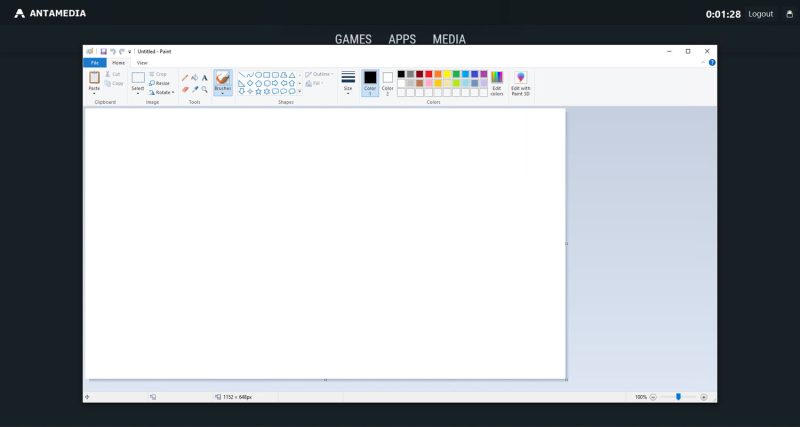
Task: Choose the Six-point star shape
Action: click(267, 91)
